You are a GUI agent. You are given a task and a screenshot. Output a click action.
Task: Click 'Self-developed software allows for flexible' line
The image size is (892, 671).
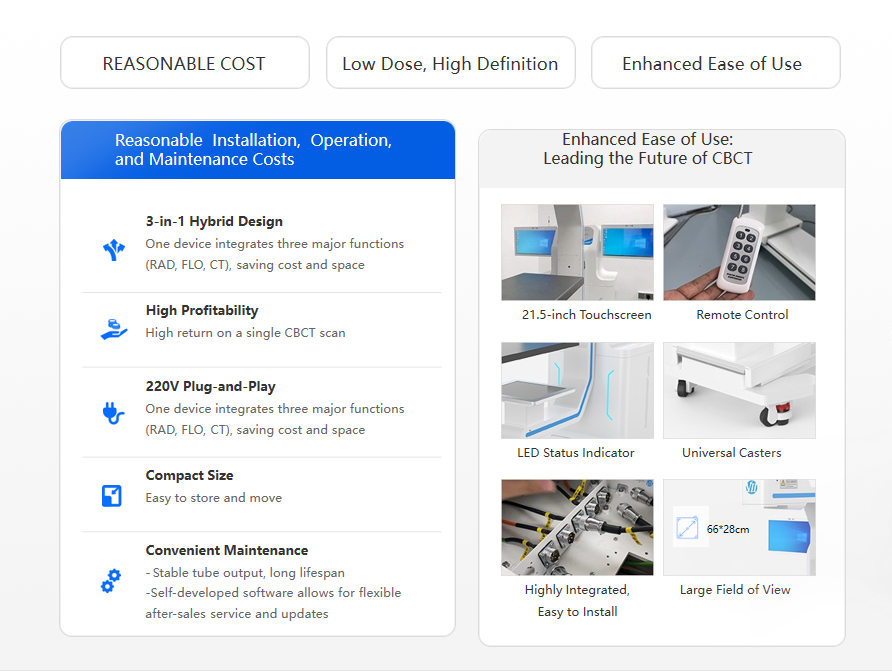pos(273,593)
